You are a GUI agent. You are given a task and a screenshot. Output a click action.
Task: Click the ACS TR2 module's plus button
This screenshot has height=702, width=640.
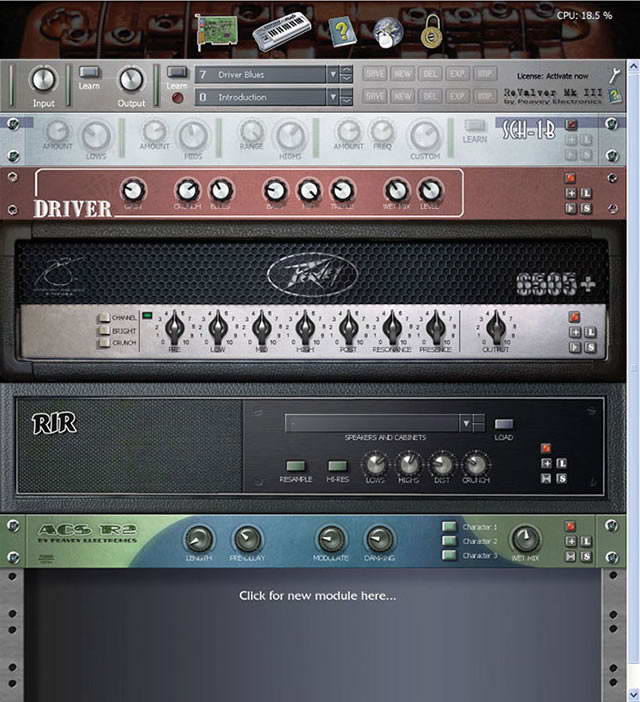pyautogui.click(x=571, y=541)
